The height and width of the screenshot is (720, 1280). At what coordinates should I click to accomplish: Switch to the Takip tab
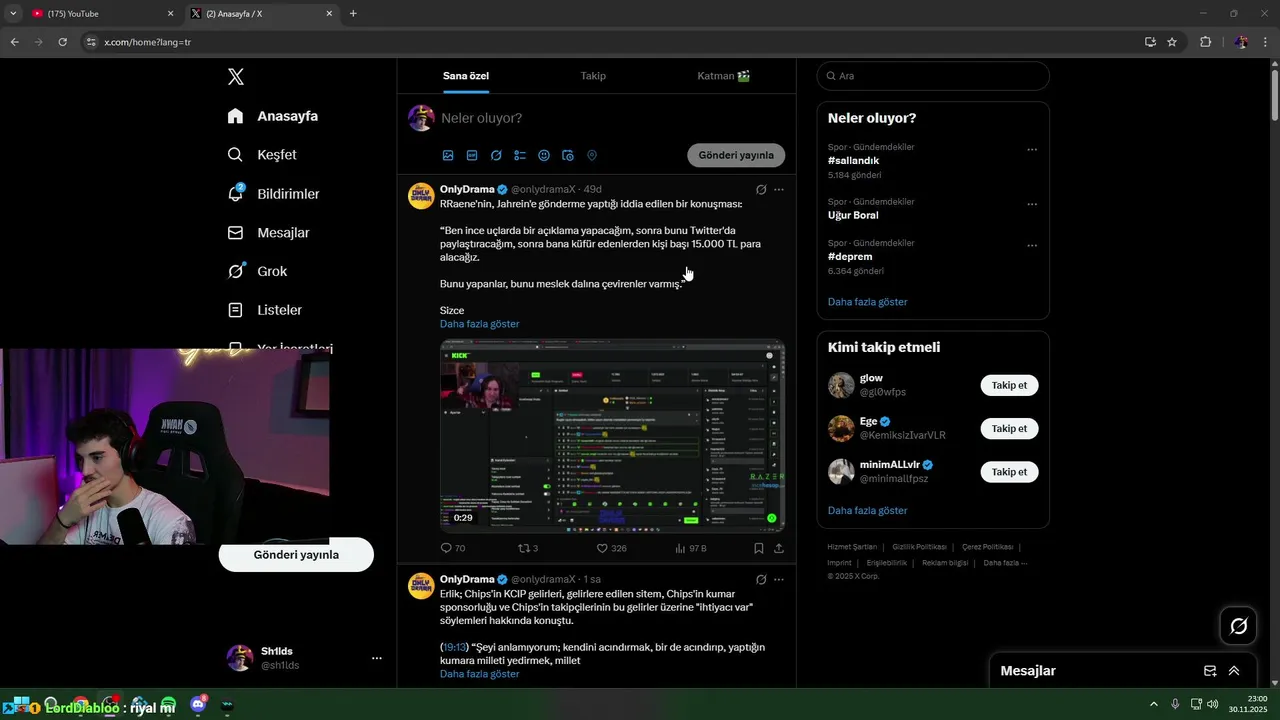pyautogui.click(x=593, y=76)
